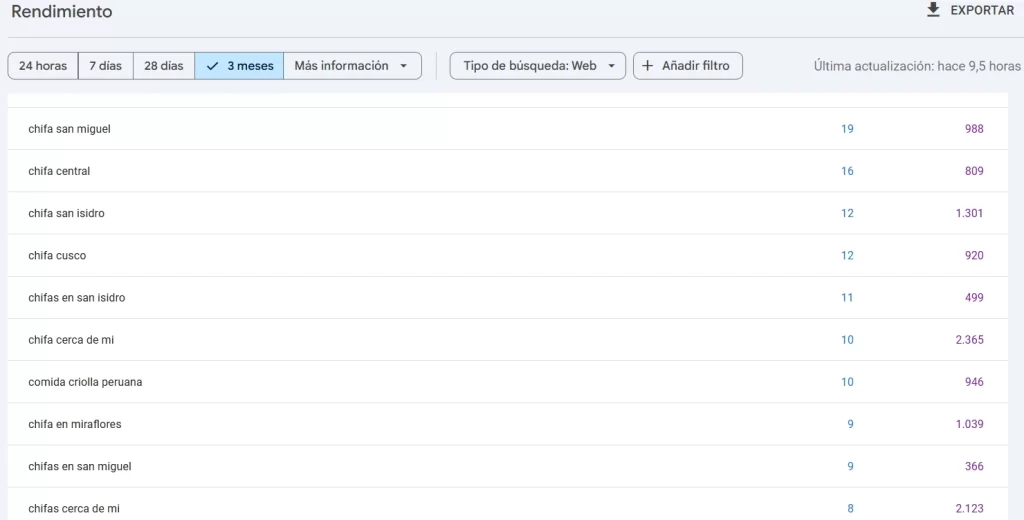1024x520 pixels.
Task: Click the chifas en san isidro query
Action: pyautogui.click(x=77, y=297)
